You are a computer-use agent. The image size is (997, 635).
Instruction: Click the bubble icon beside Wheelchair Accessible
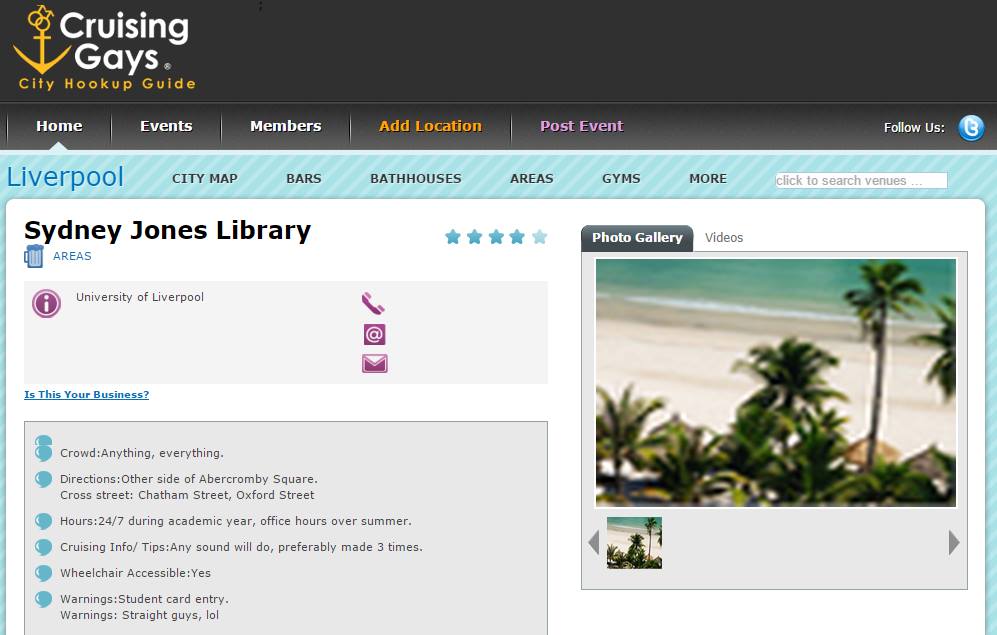(43, 573)
